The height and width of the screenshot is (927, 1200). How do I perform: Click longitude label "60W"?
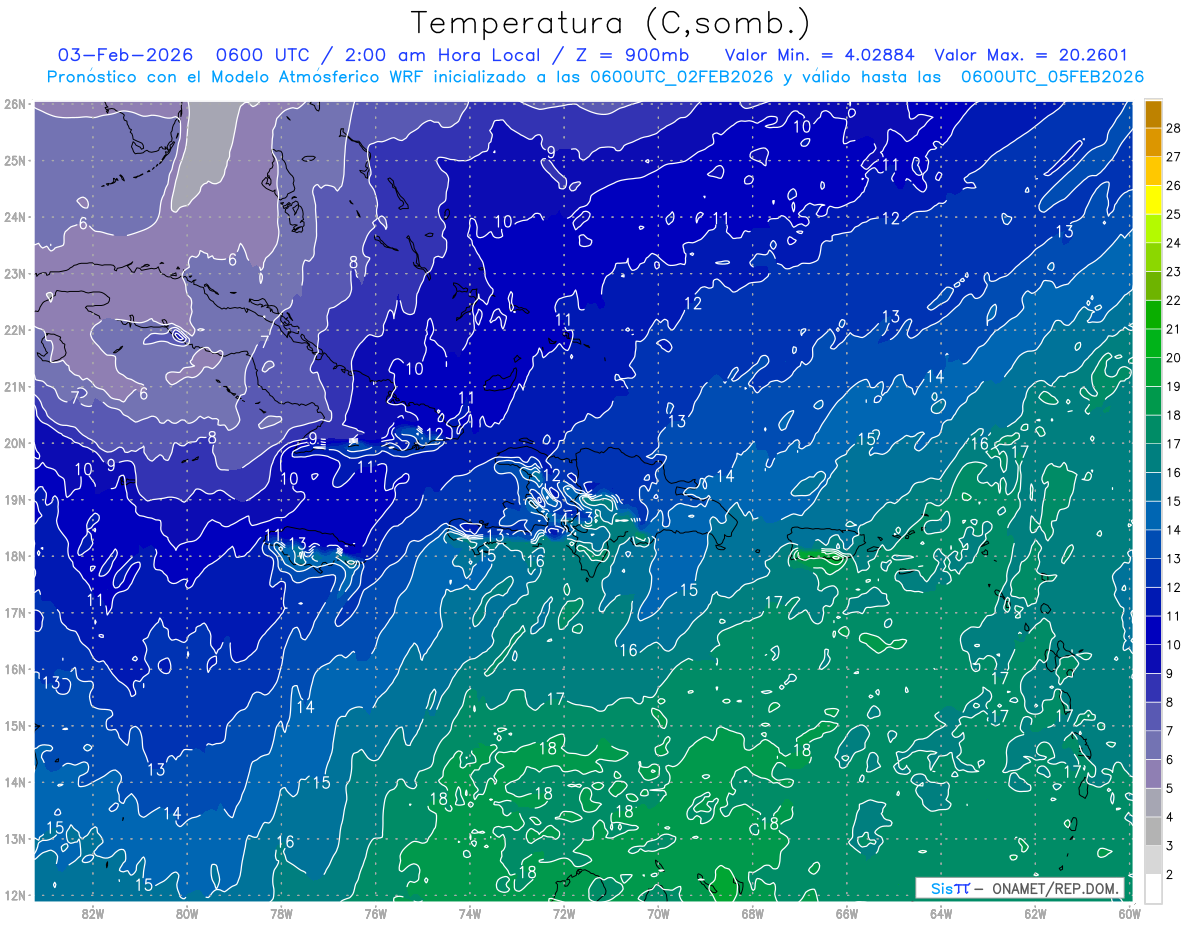click(x=1129, y=913)
